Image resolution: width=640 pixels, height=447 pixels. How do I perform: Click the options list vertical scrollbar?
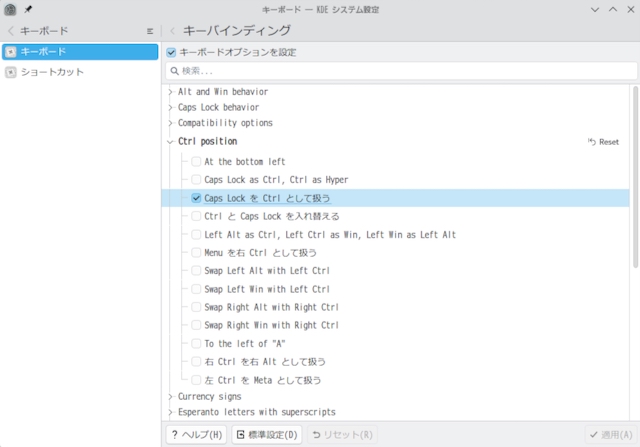tap(635, 180)
